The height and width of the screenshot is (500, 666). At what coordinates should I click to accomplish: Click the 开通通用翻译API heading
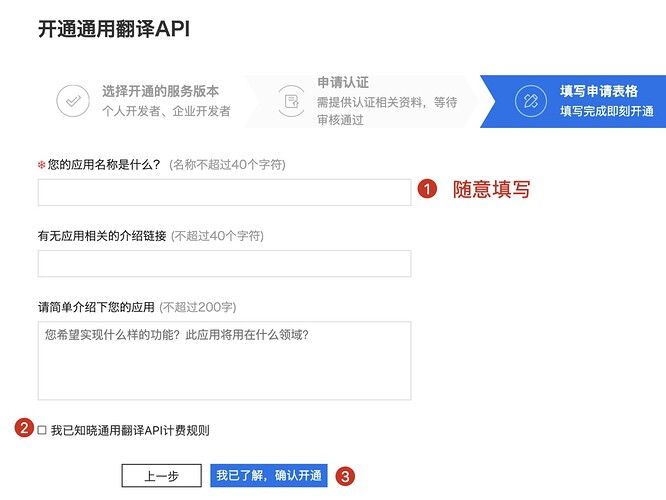click(x=114, y=29)
